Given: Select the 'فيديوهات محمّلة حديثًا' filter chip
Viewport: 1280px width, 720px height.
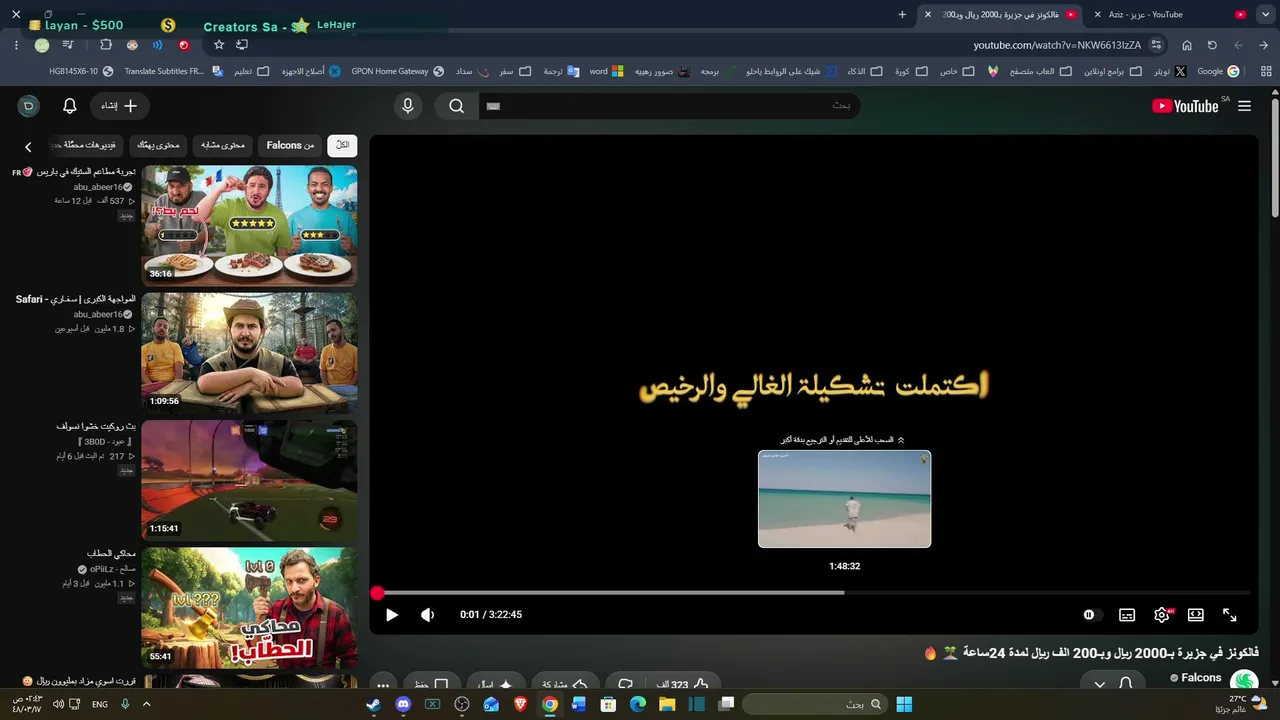Looking at the screenshot, I should 88,145.
